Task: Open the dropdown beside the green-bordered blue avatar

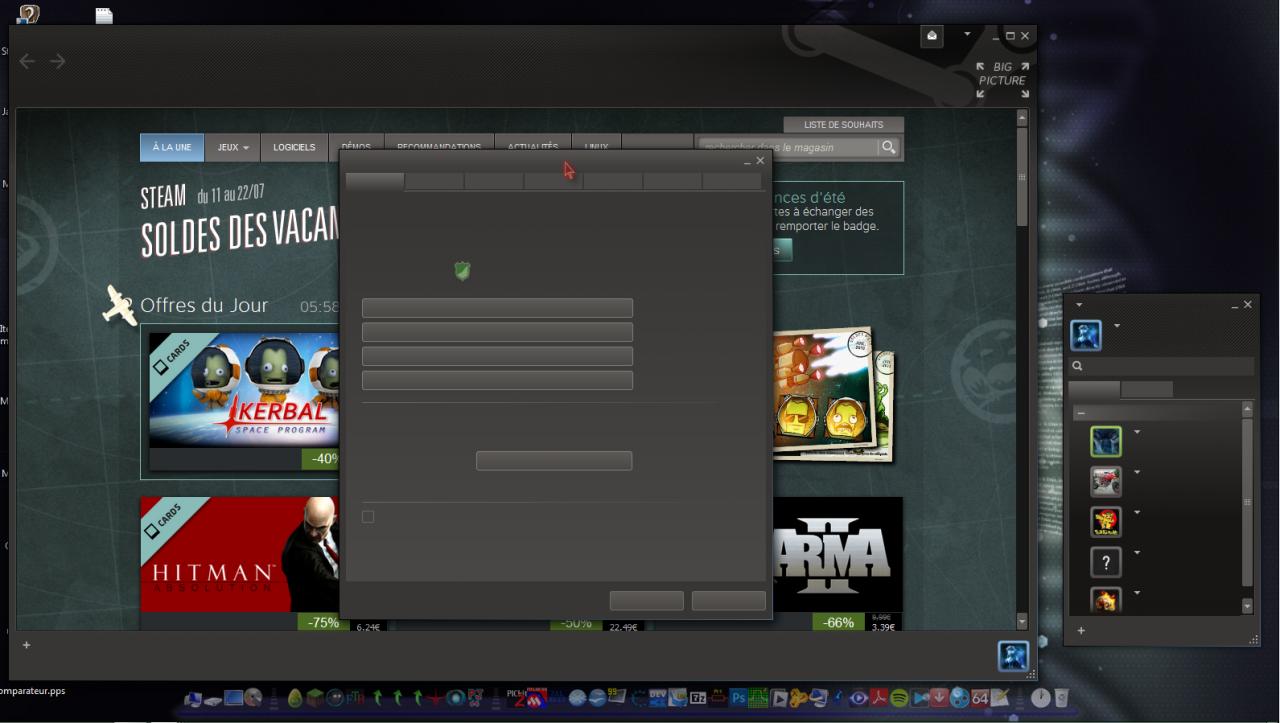Action: pyautogui.click(x=1137, y=432)
